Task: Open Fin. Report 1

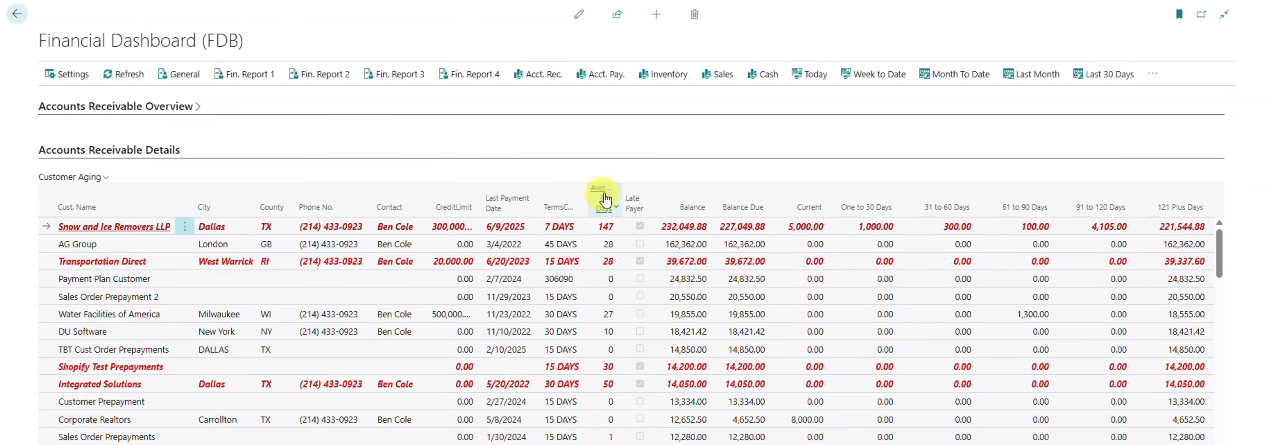Action: point(243,74)
